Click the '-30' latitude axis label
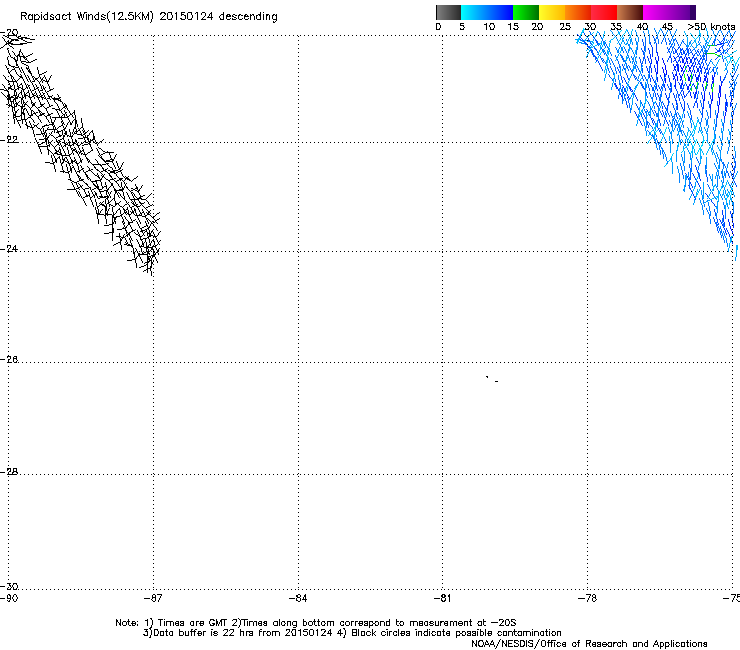This screenshot has width=740, height=650. coord(9,586)
